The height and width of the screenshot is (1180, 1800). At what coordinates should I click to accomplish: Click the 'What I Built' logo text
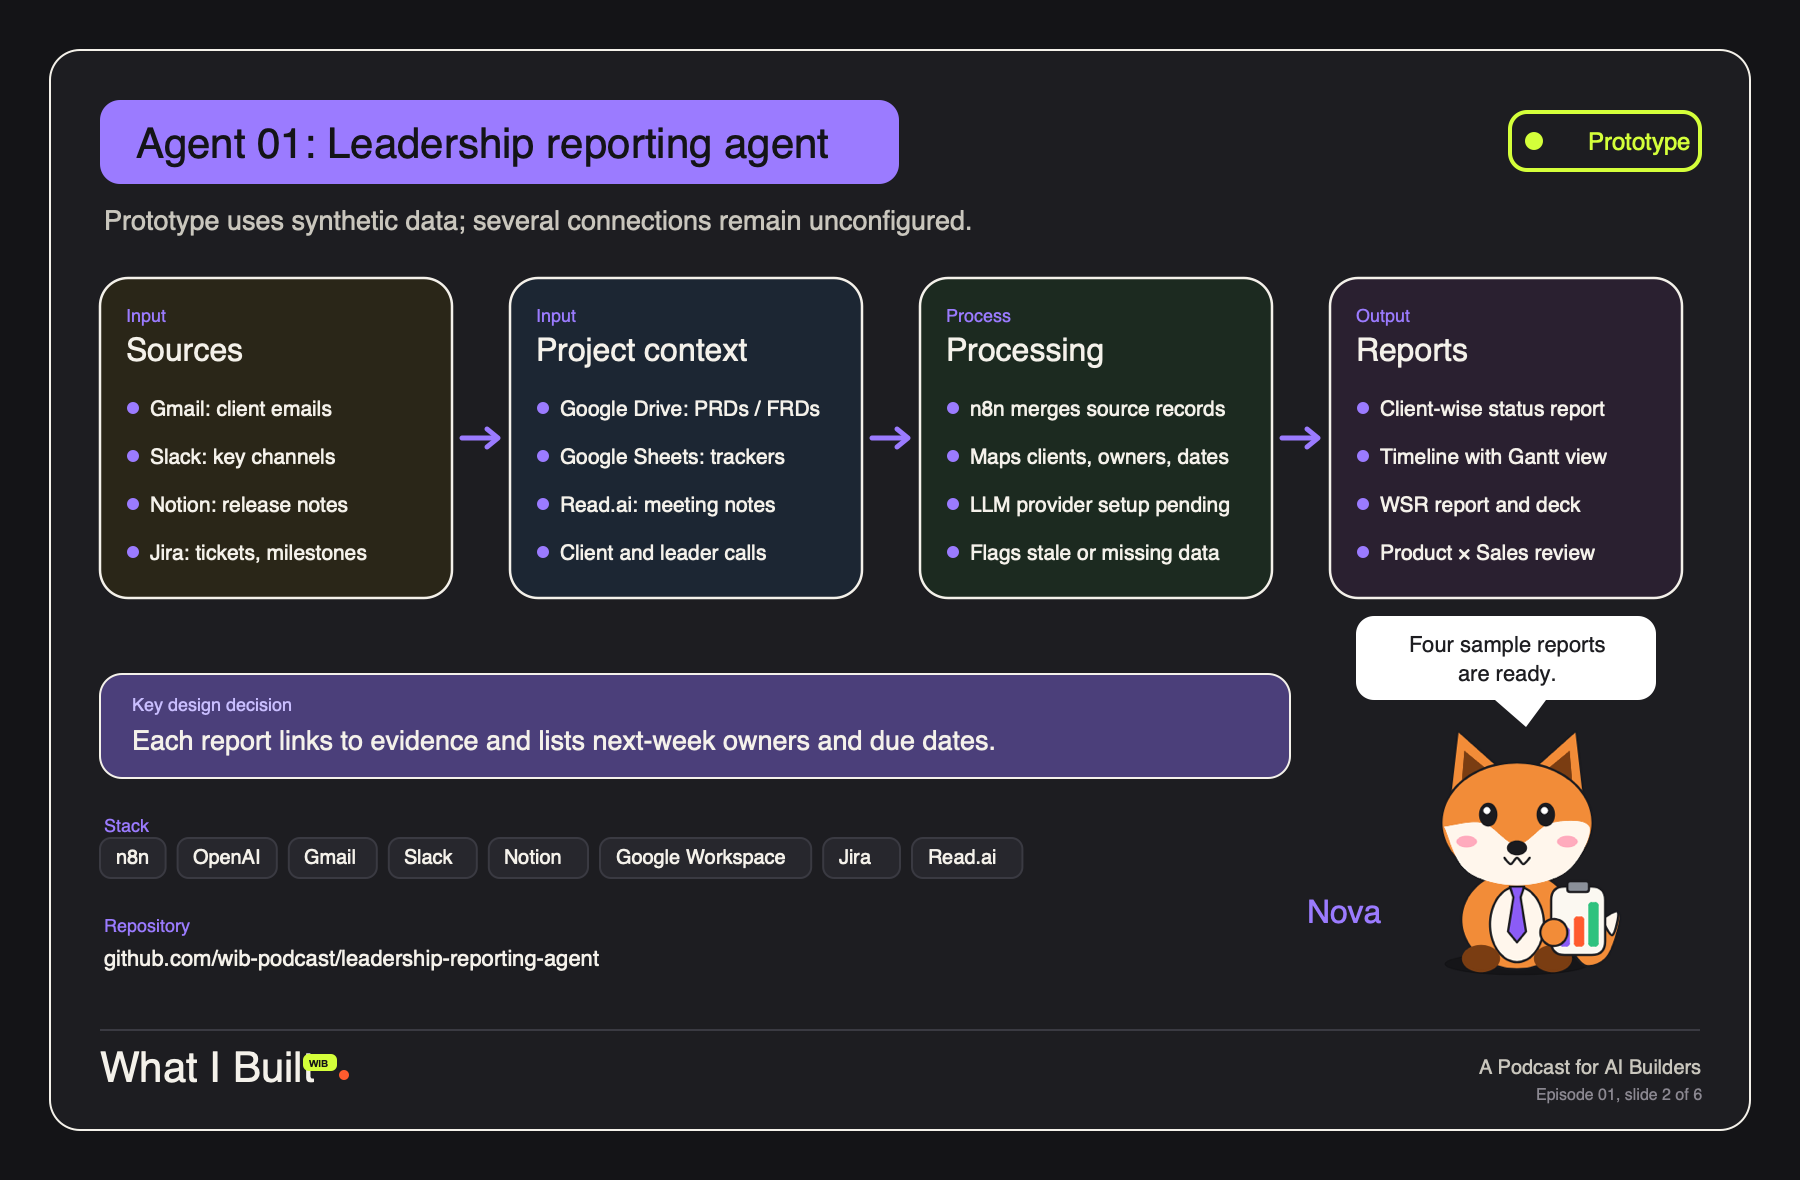pos(208,1067)
